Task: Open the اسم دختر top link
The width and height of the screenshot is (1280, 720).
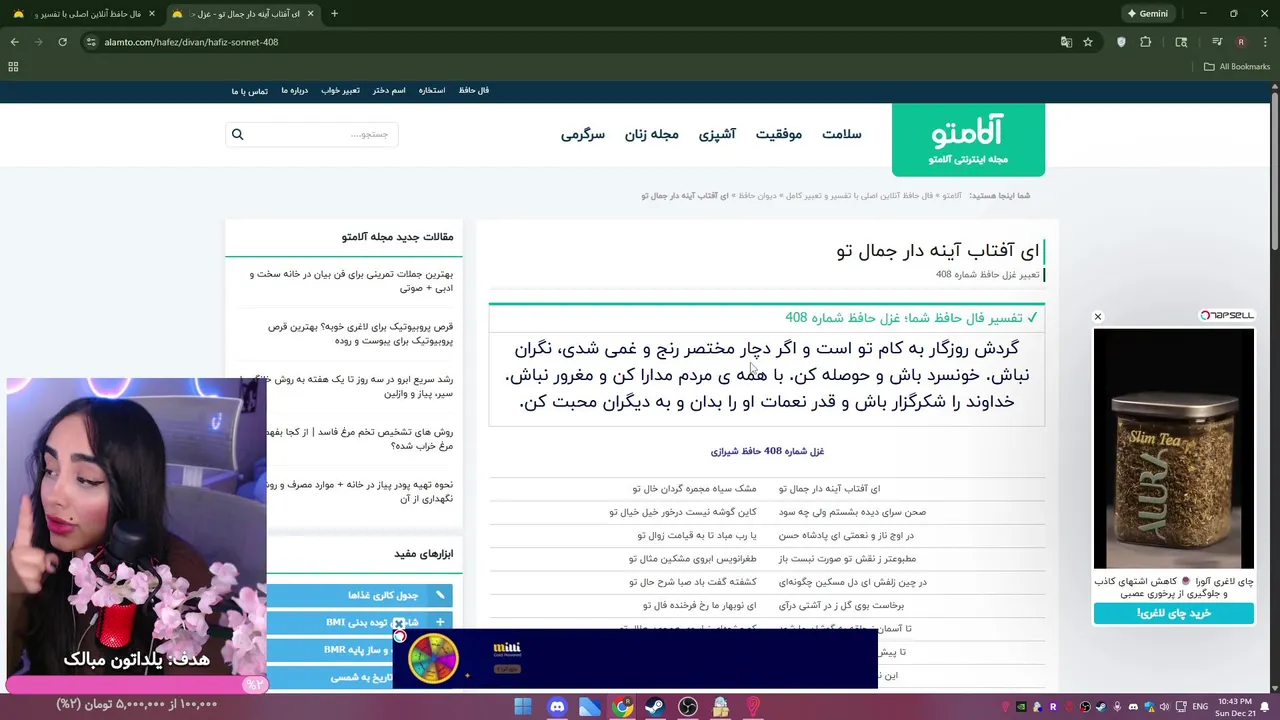Action: [389, 90]
